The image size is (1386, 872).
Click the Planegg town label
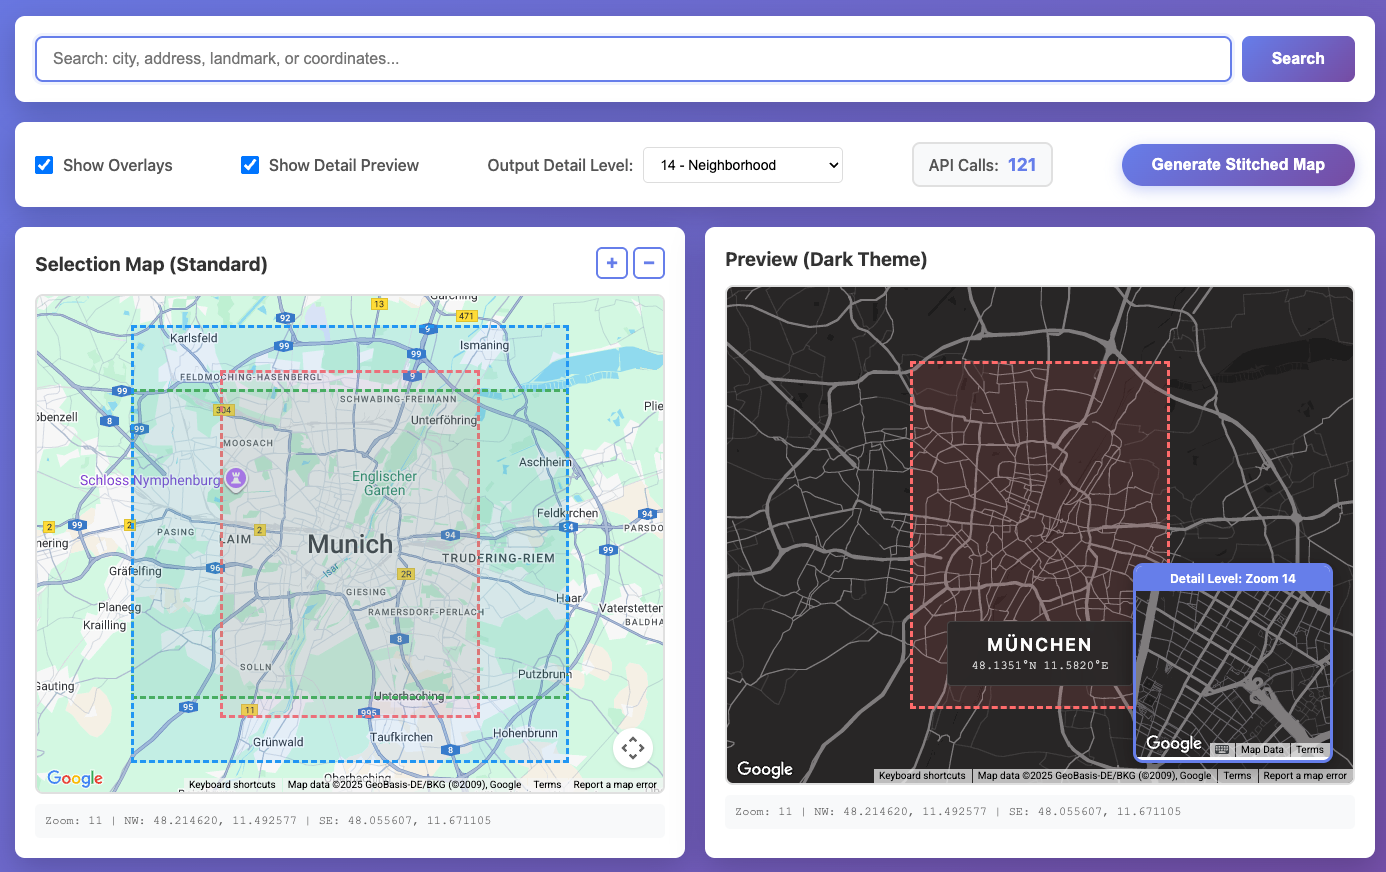pos(119,607)
